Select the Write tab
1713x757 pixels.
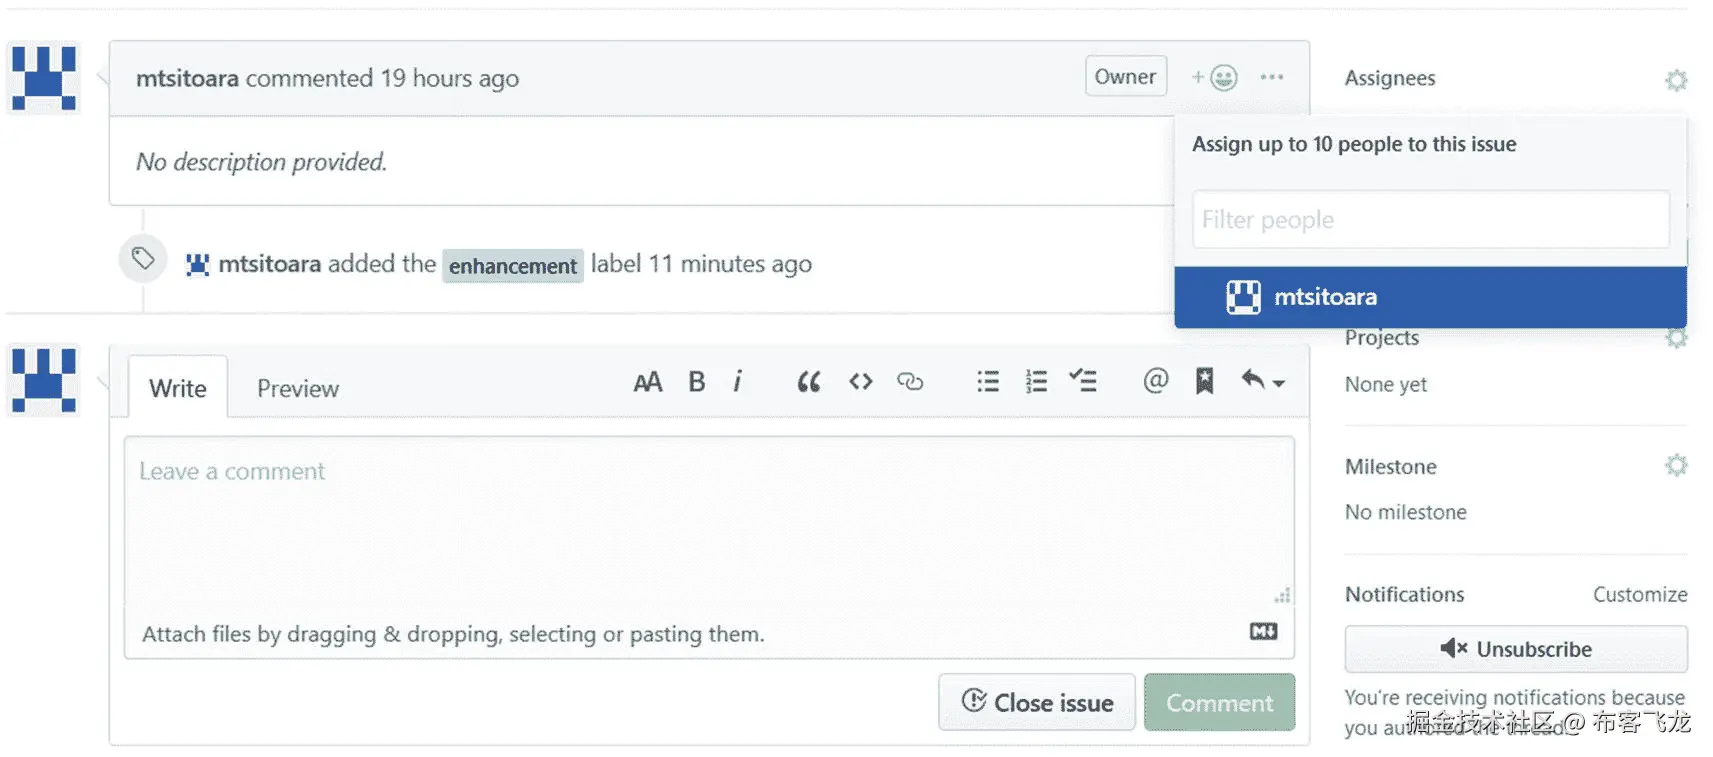[x=178, y=388]
